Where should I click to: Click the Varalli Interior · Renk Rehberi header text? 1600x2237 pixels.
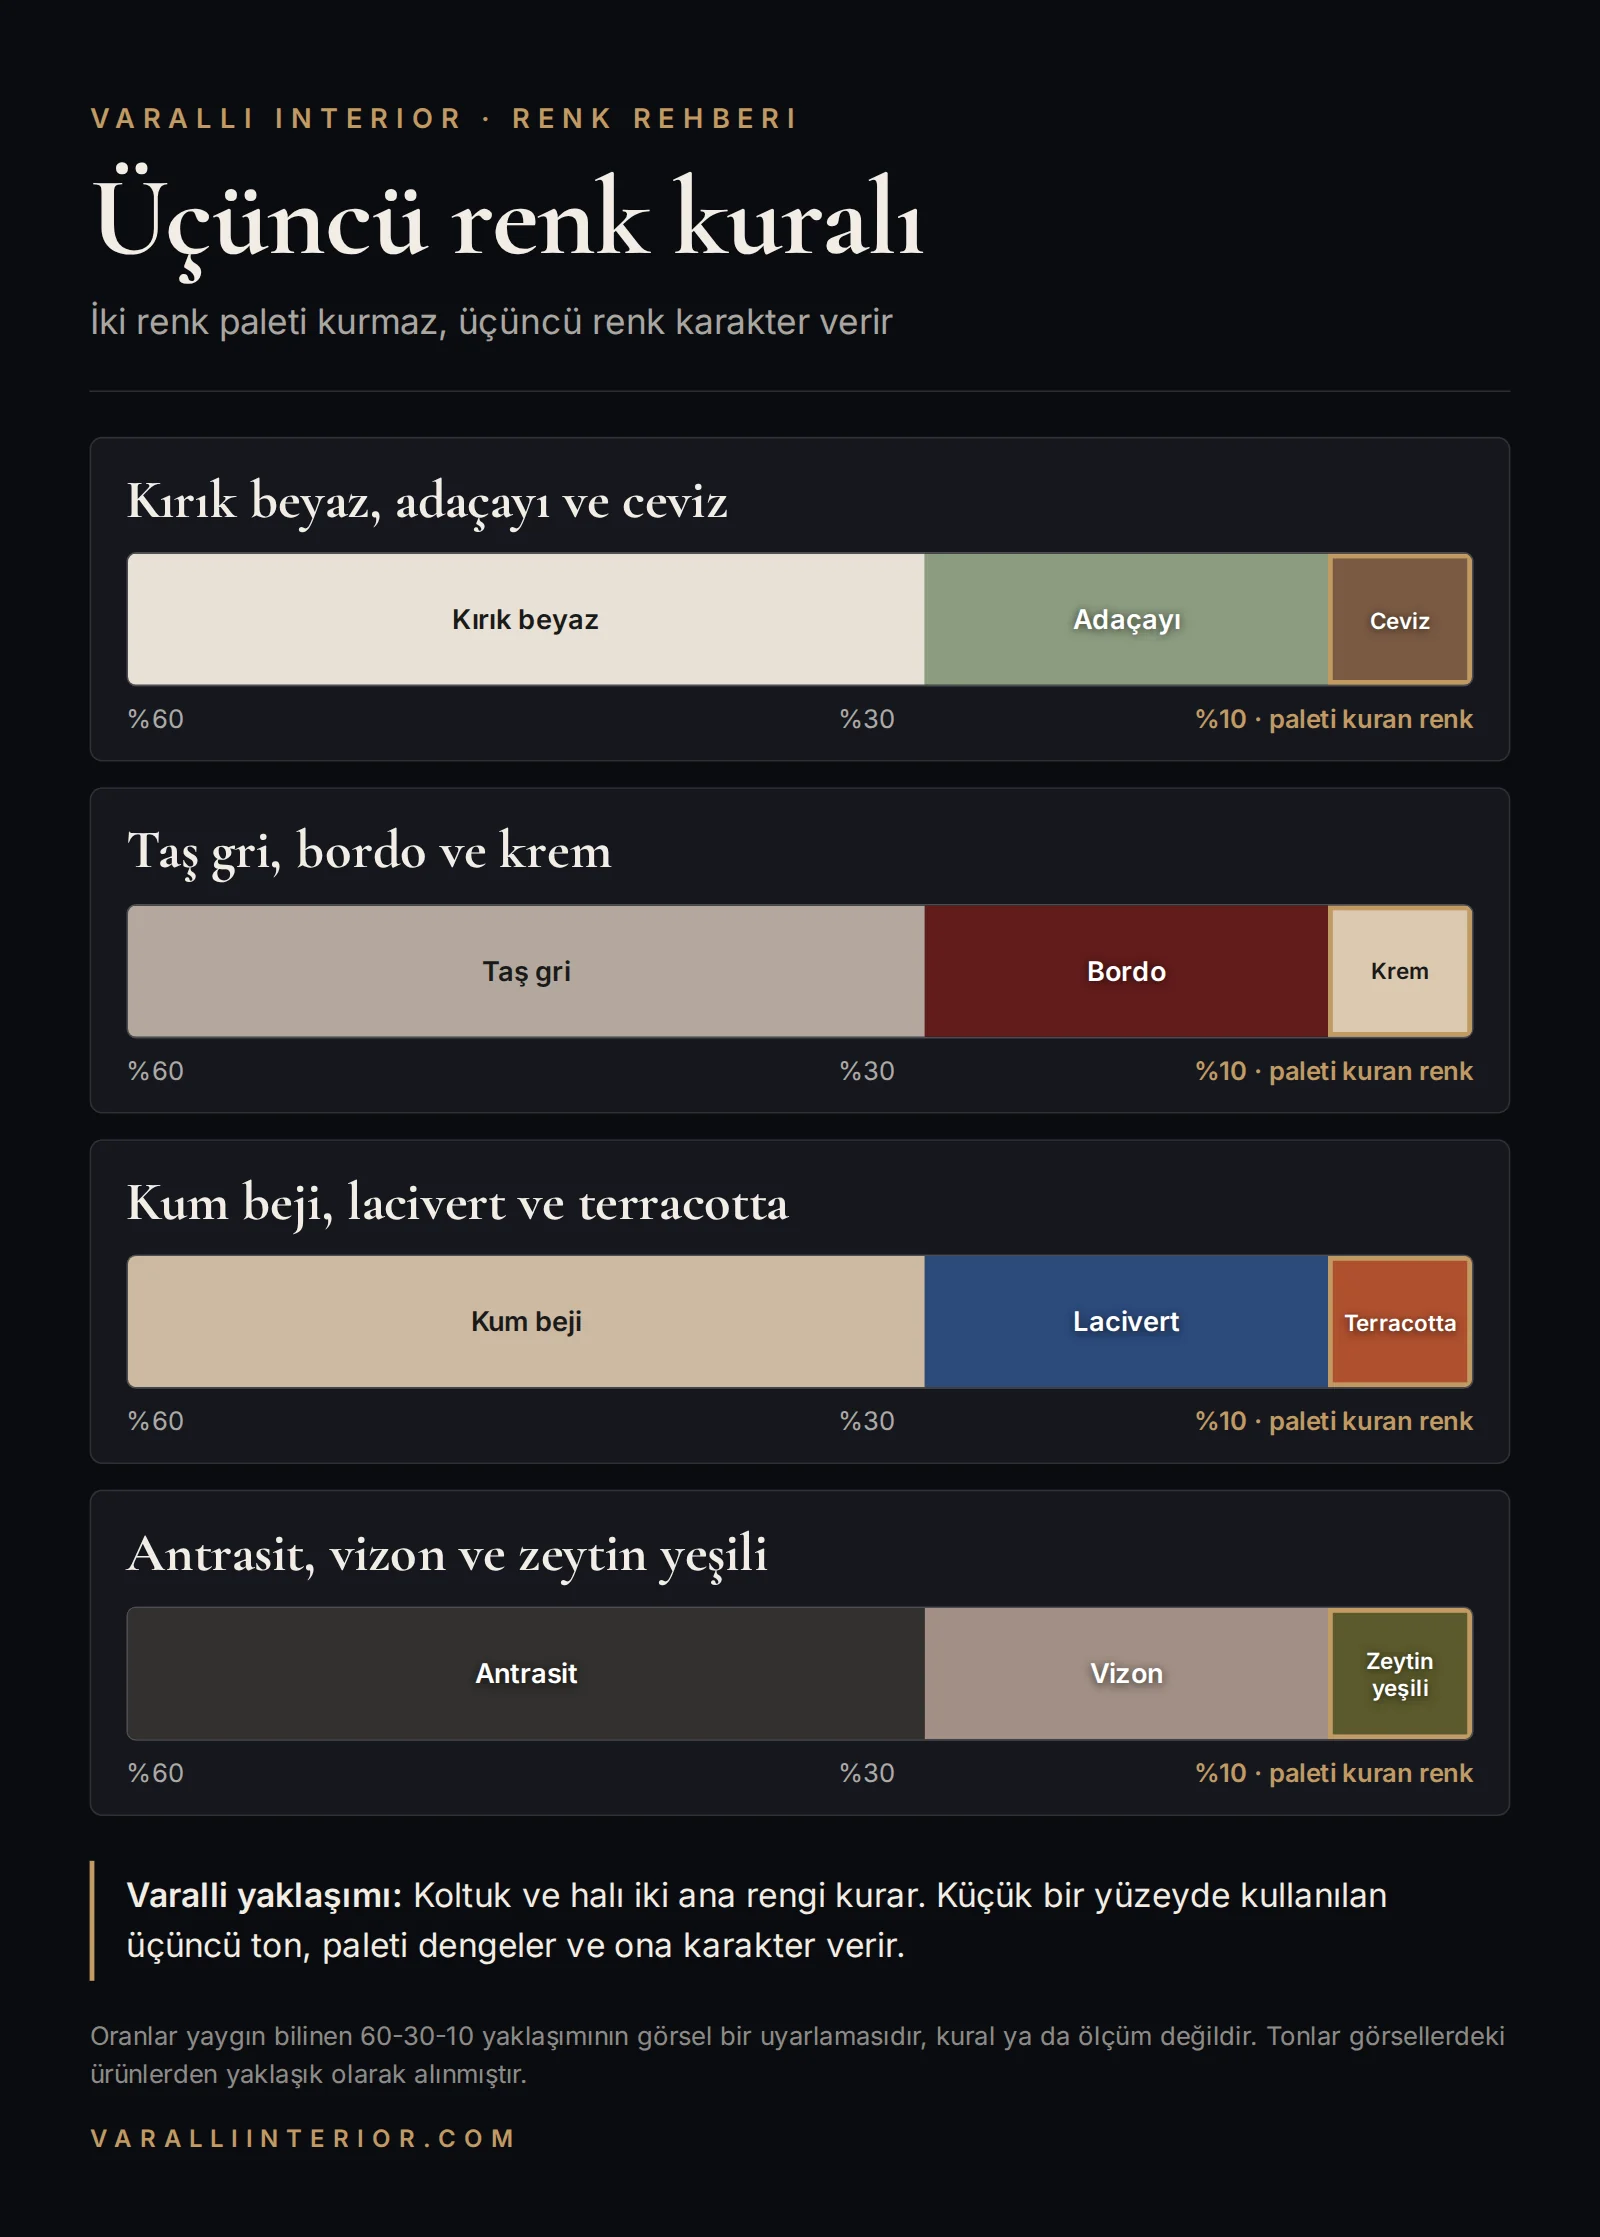[x=444, y=118]
